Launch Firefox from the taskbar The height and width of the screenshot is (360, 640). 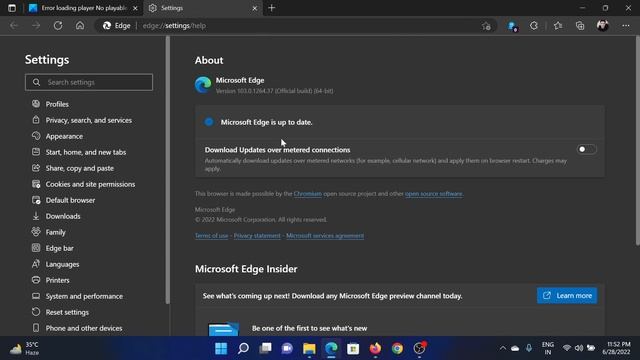tap(375, 349)
